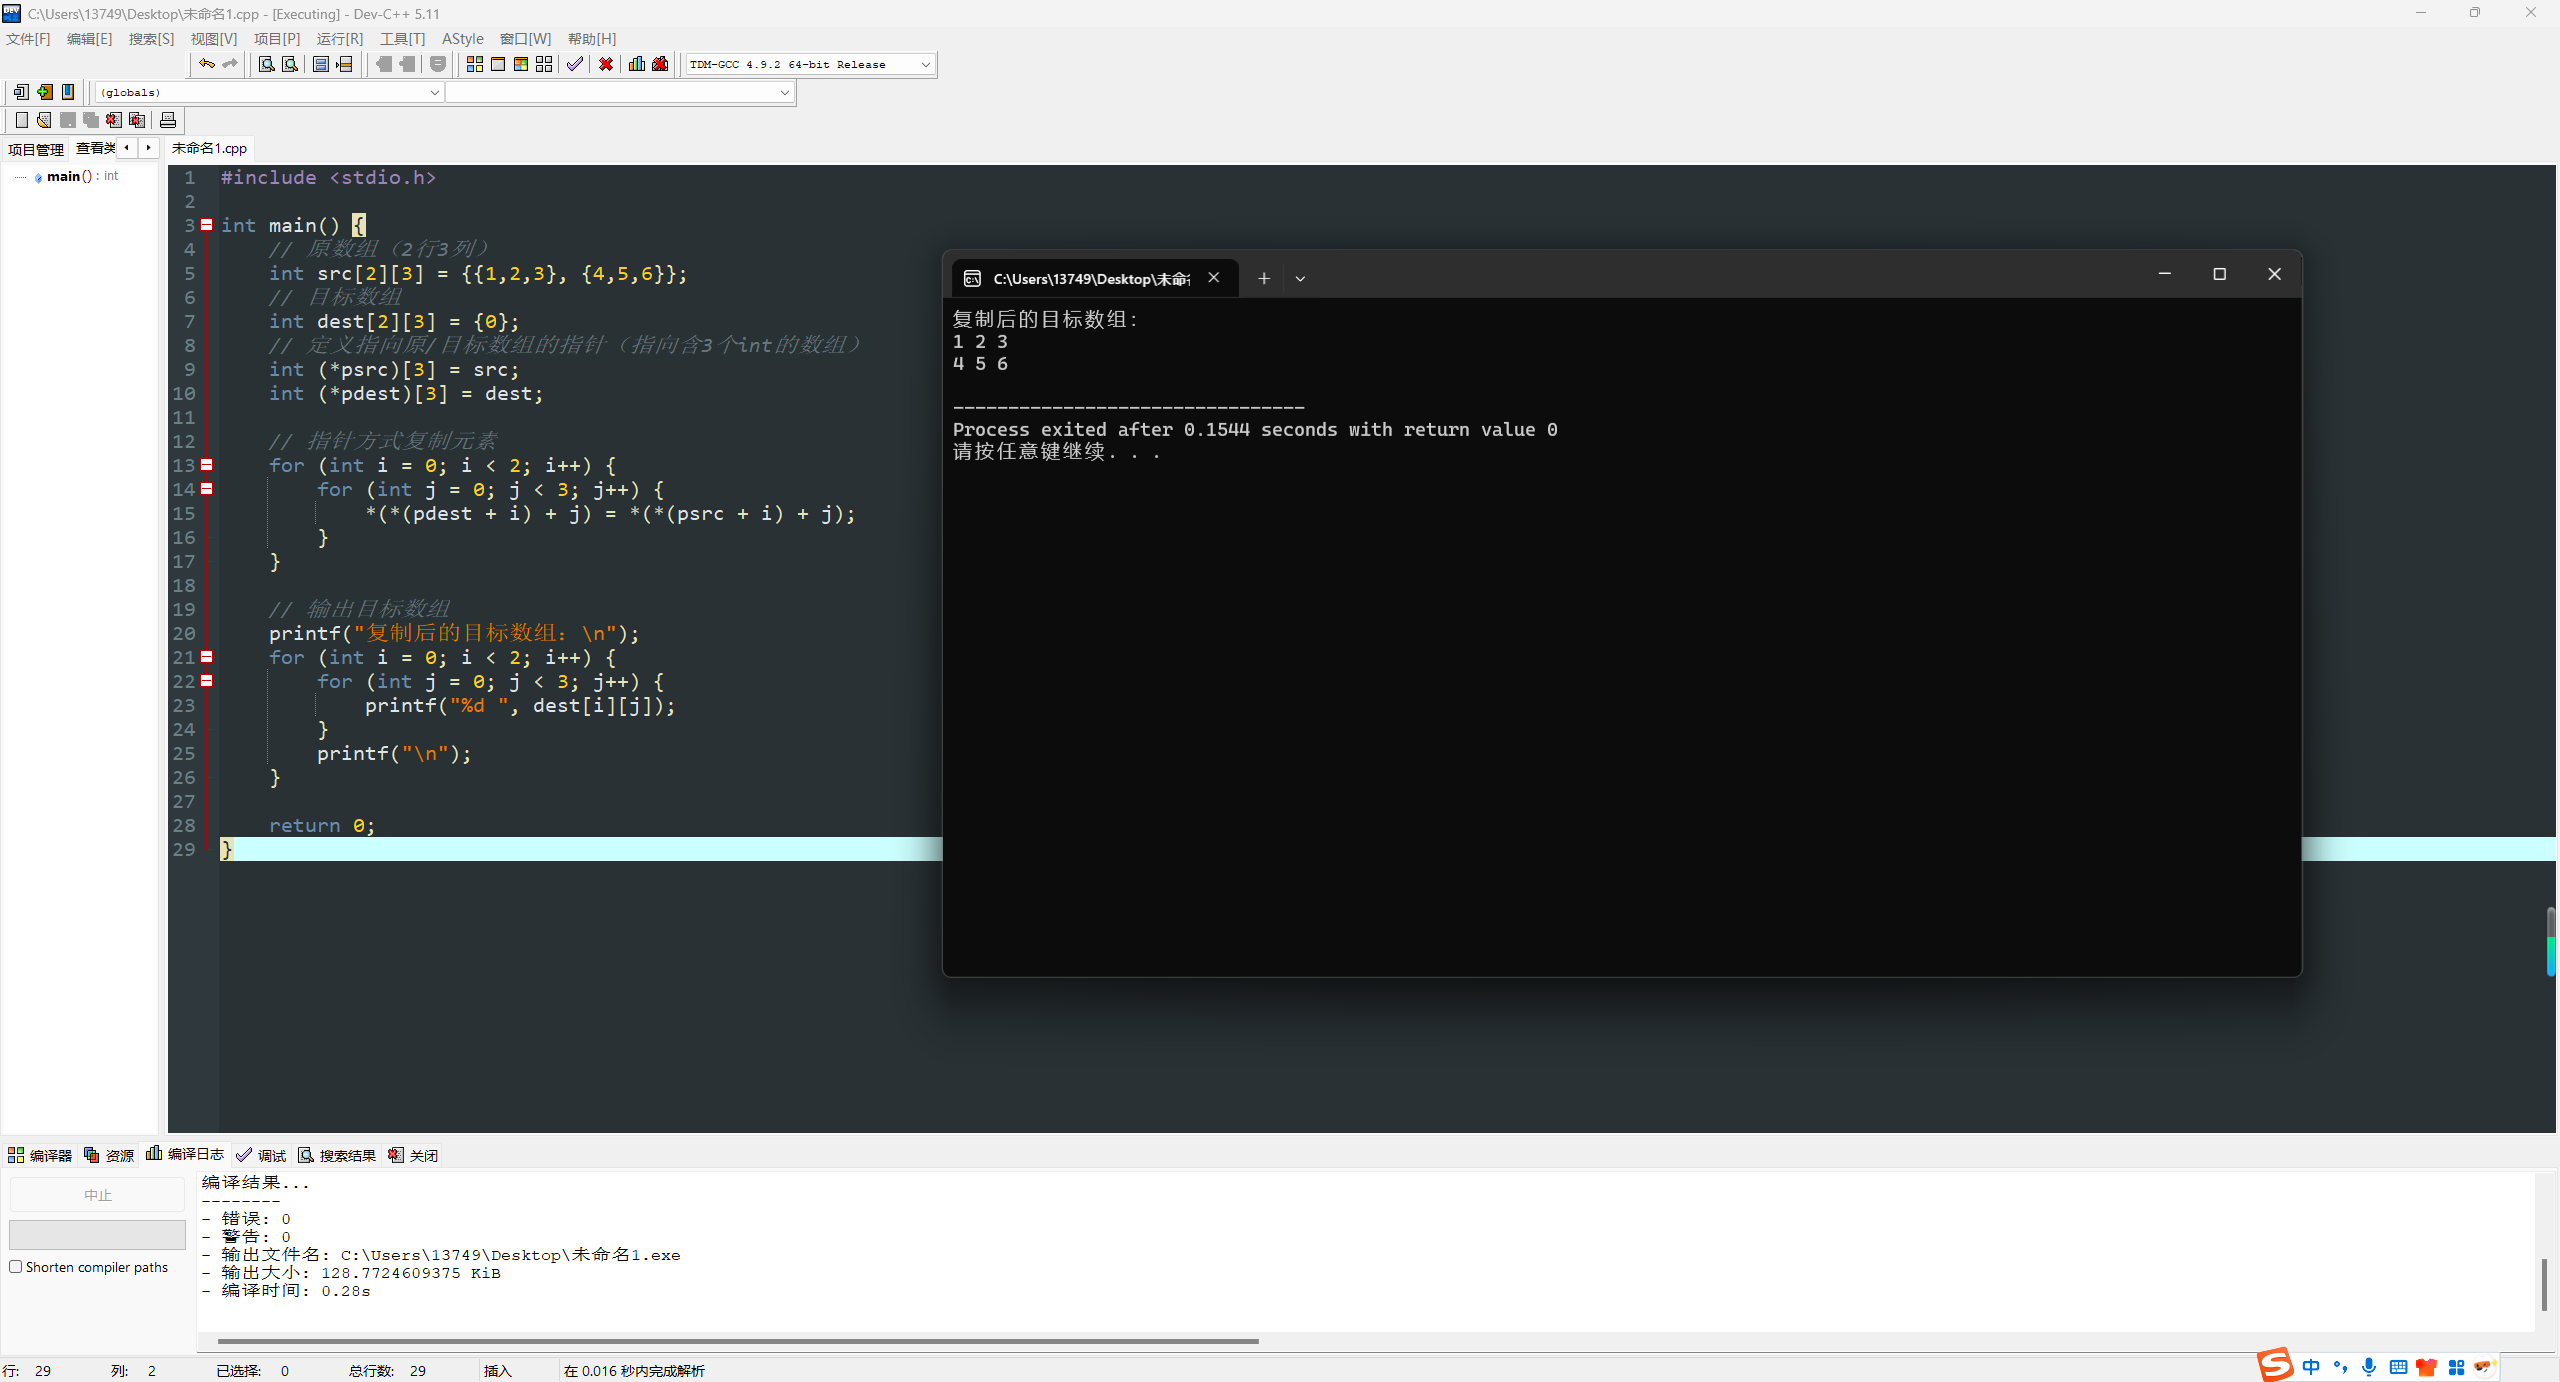This screenshot has height=1382, width=2560.
Task: Click the purple checkmark syntax check icon
Action: tap(575, 64)
